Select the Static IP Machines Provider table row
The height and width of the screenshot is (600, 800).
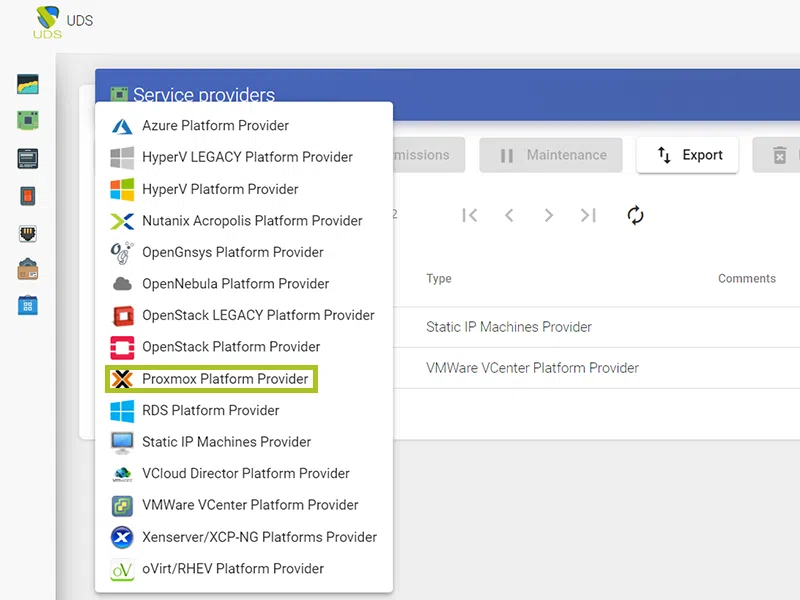click(596, 327)
